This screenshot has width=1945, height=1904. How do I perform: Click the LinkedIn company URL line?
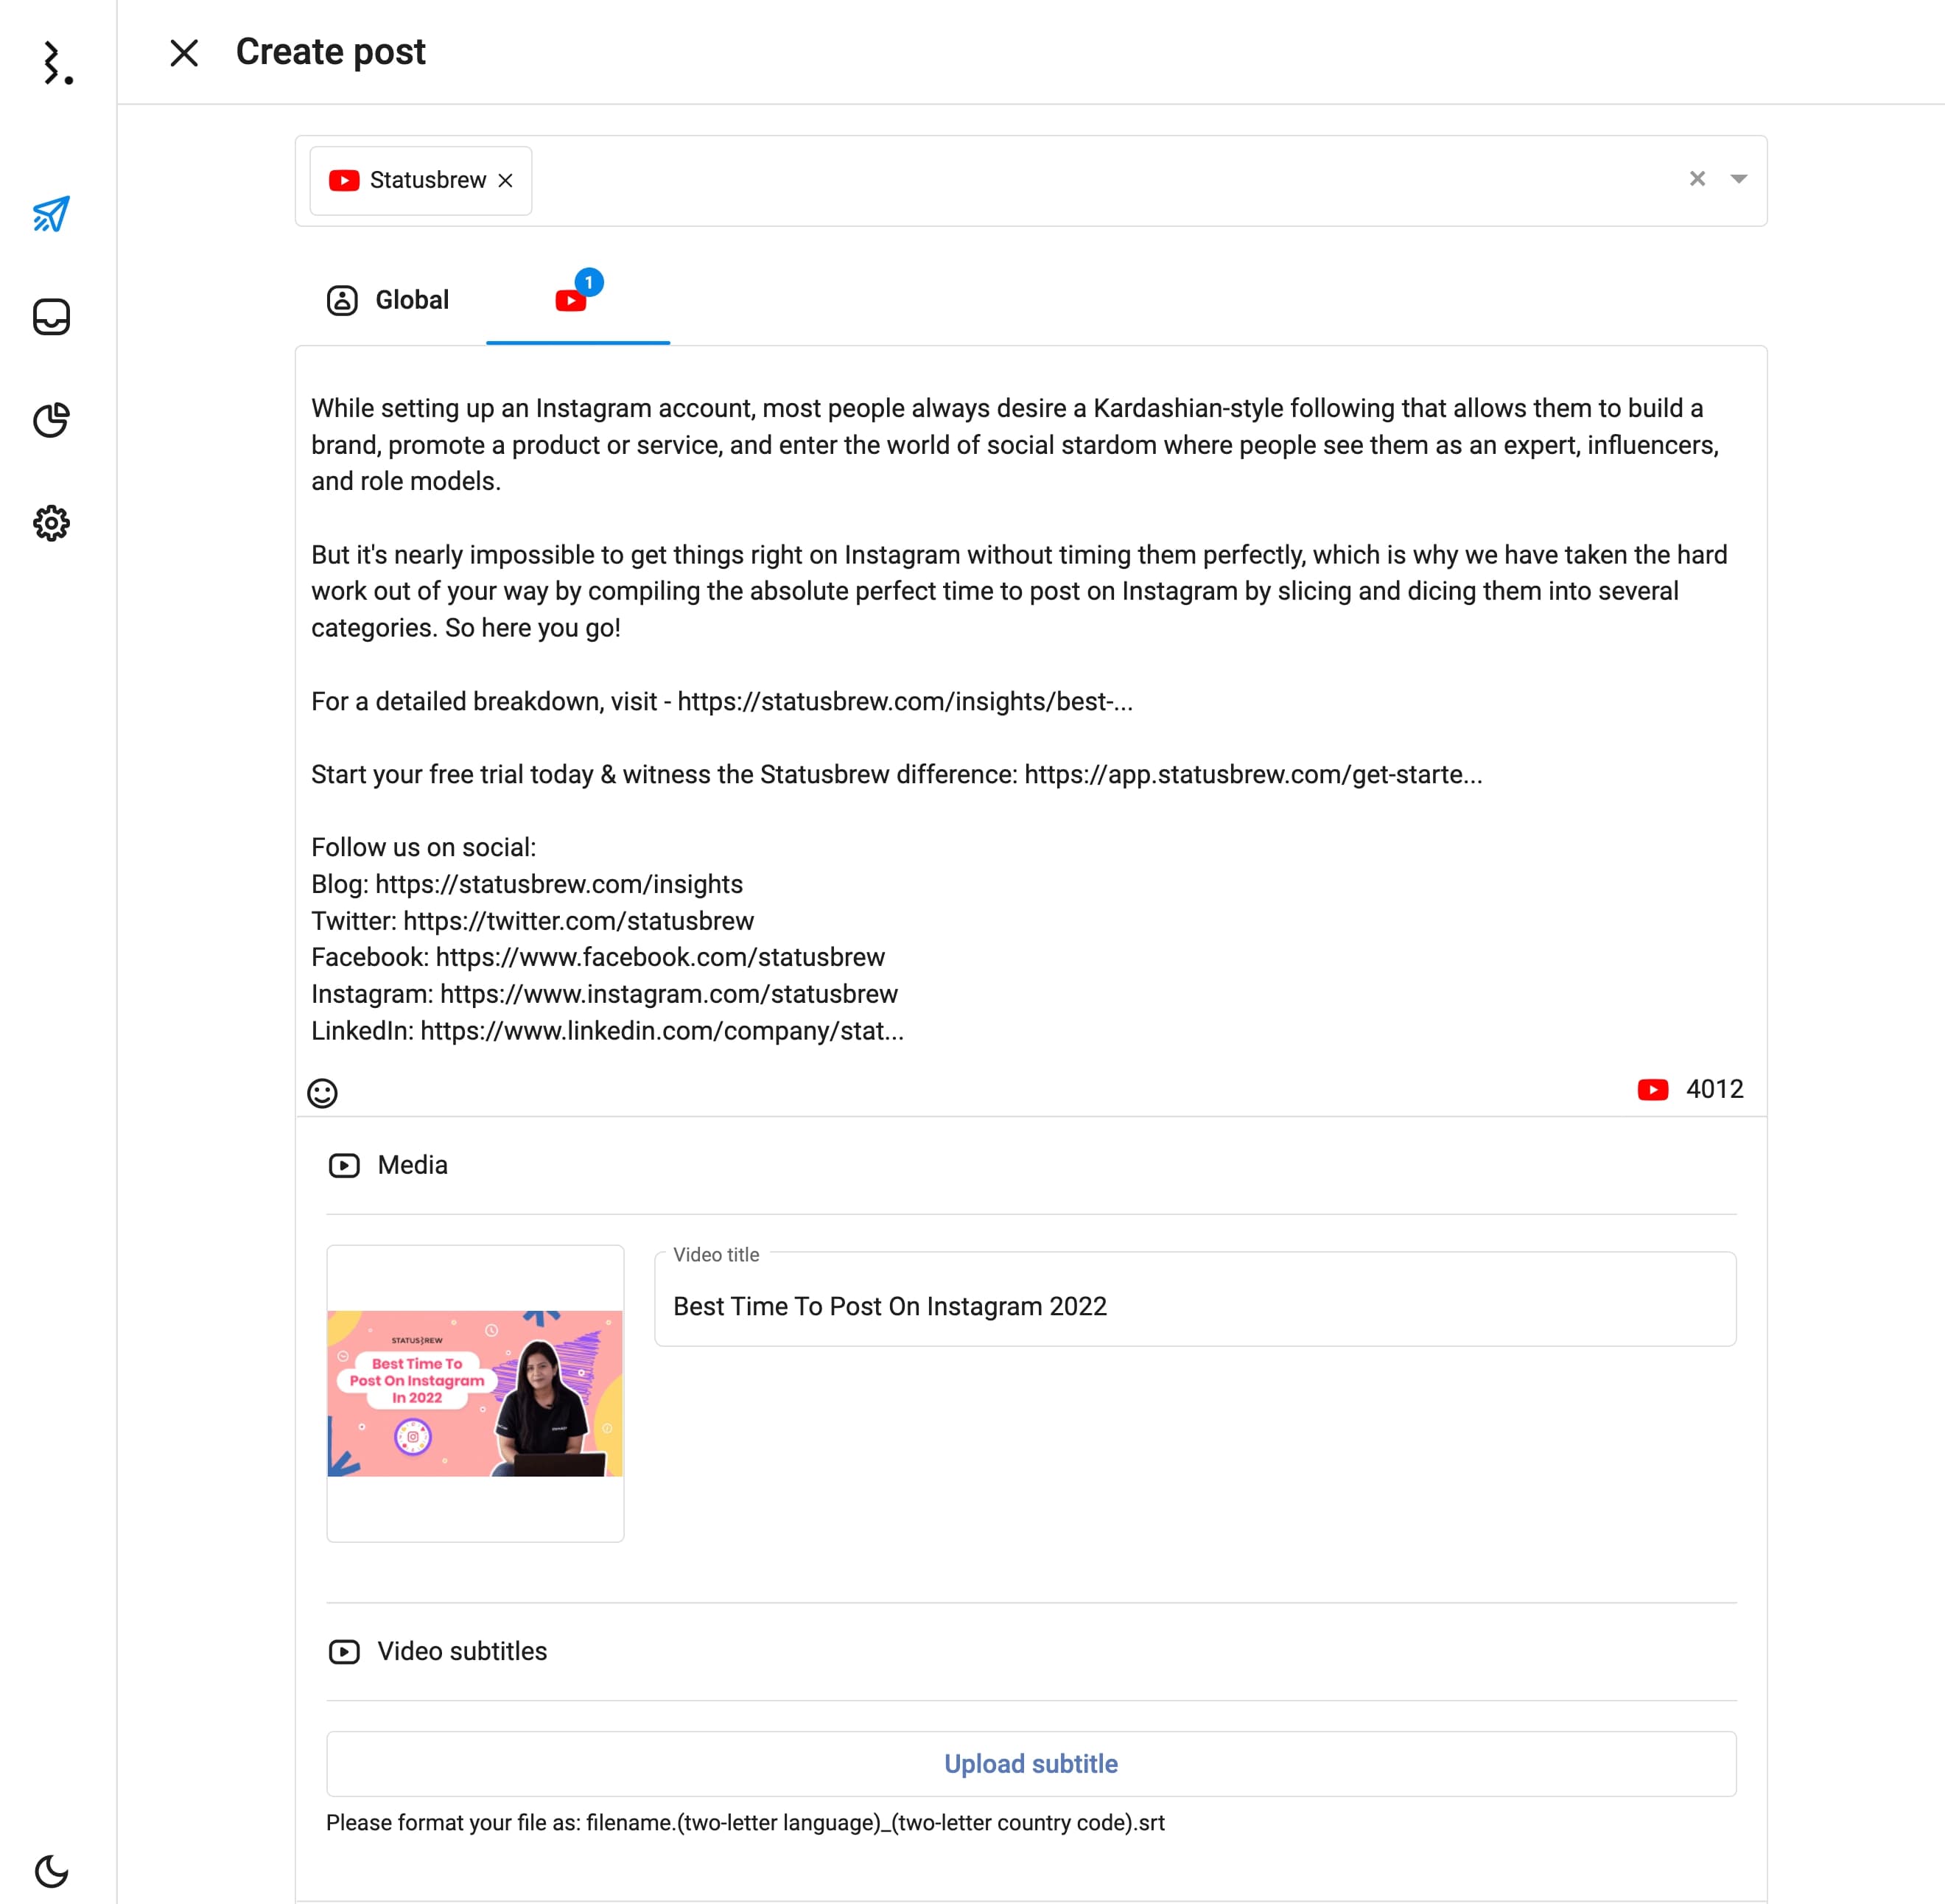[x=607, y=1031]
